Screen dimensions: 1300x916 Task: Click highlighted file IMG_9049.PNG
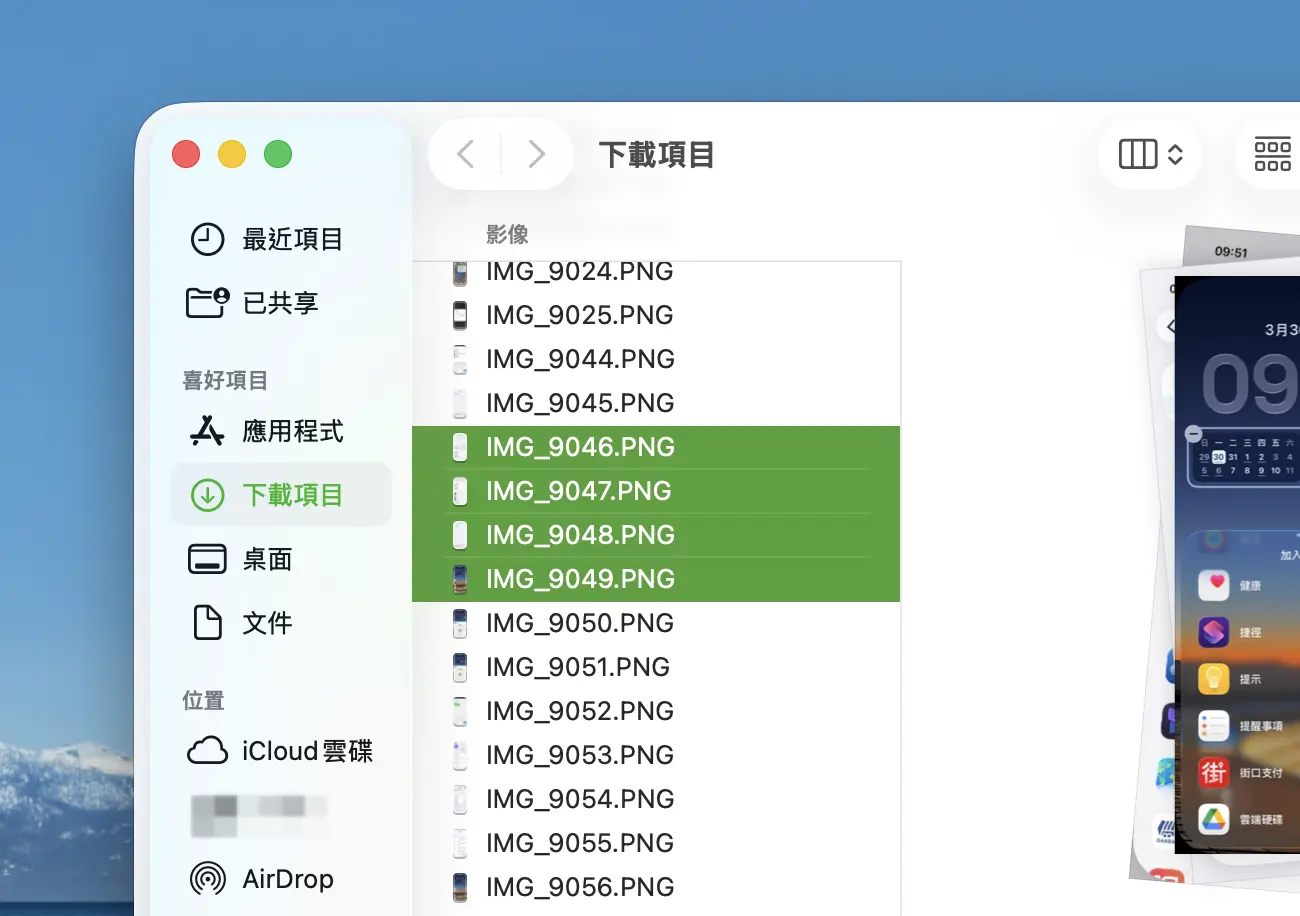[656, 579]
